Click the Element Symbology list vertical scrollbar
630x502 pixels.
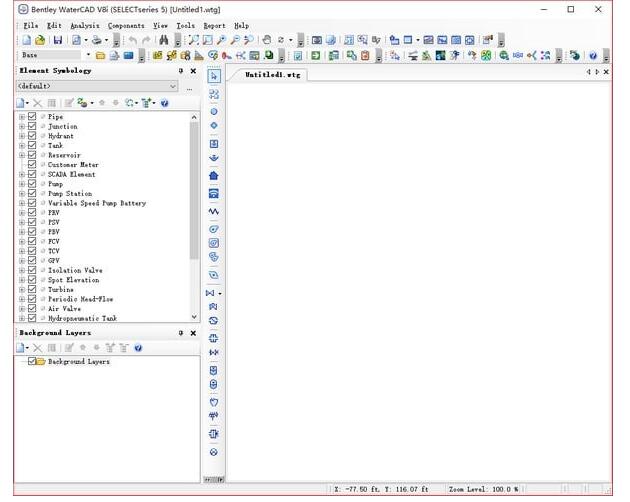pos(193,200)
